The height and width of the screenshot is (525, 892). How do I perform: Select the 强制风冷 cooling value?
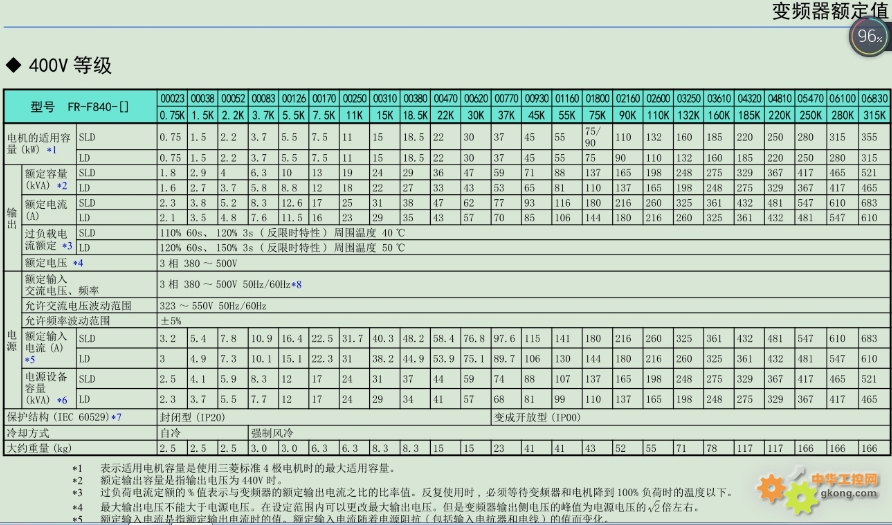click(x=272, y=433)
